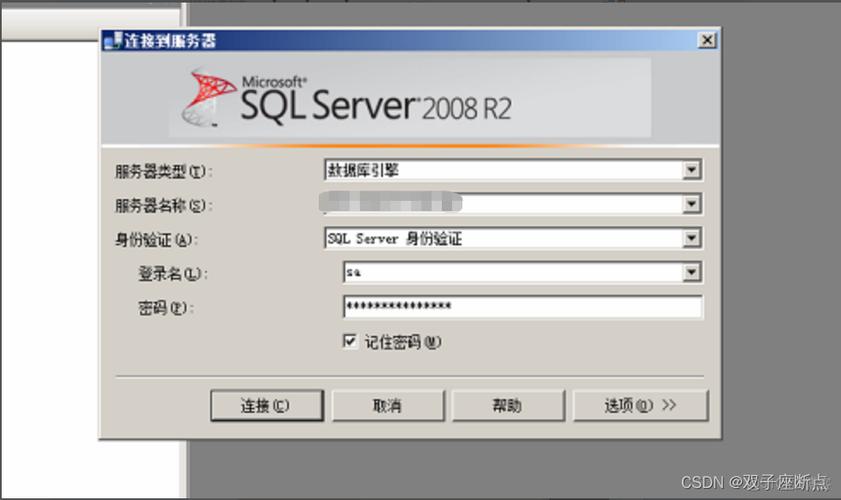841x500 pixels.
Task: Open 帮助 (Help) for this dialog
Action: point(508,406)
